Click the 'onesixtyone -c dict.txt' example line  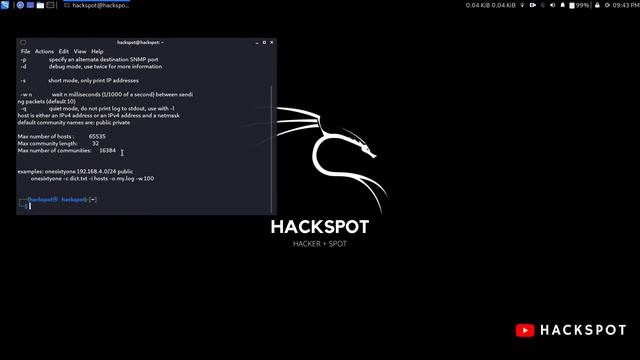[92, 178]
